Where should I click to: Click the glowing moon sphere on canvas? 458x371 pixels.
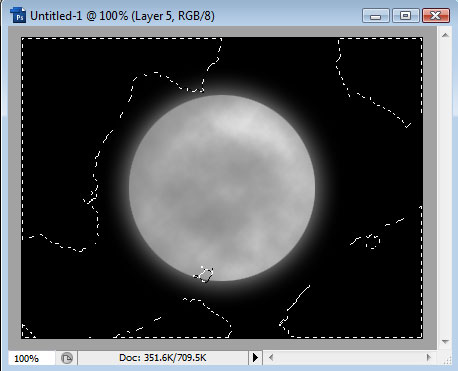coord(222,188)
